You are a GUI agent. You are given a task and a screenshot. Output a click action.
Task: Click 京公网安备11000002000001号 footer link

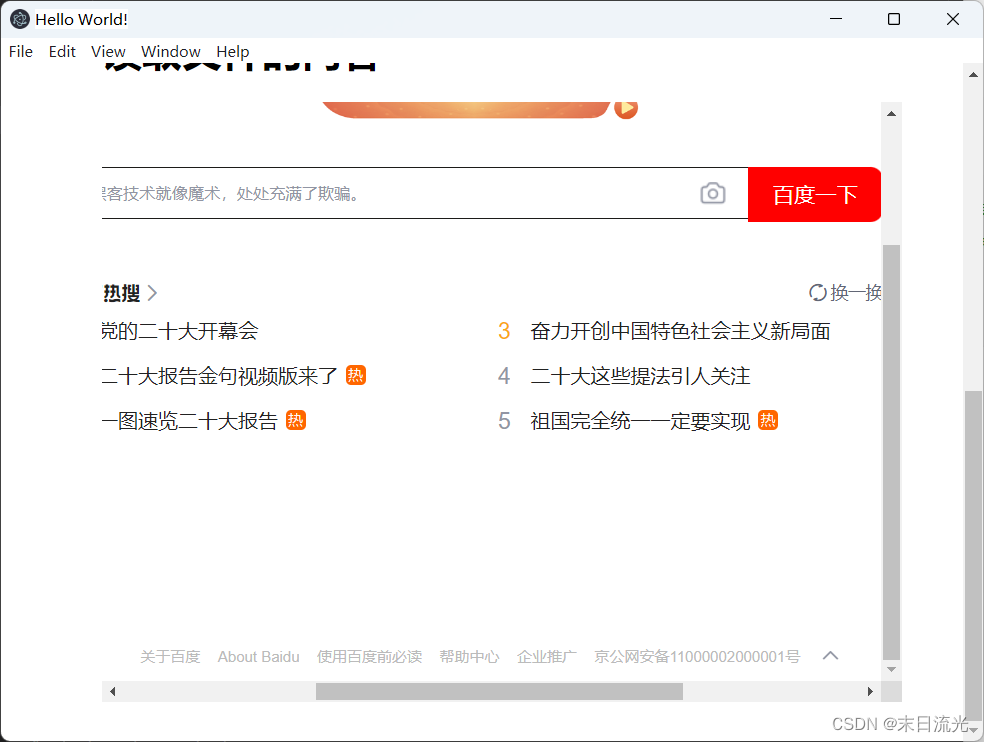point(697,657)
